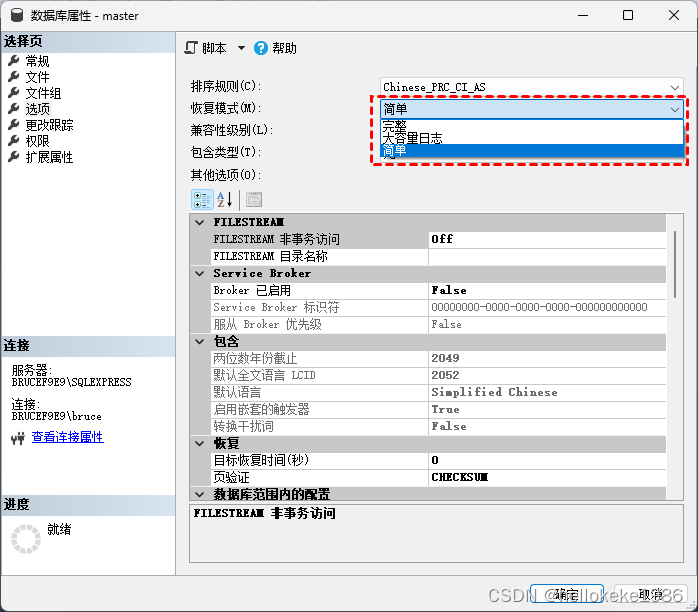Open the 更改跟踪 page
Screen dimensions: 698x612
pyautogui.click(x=49, y=125)
